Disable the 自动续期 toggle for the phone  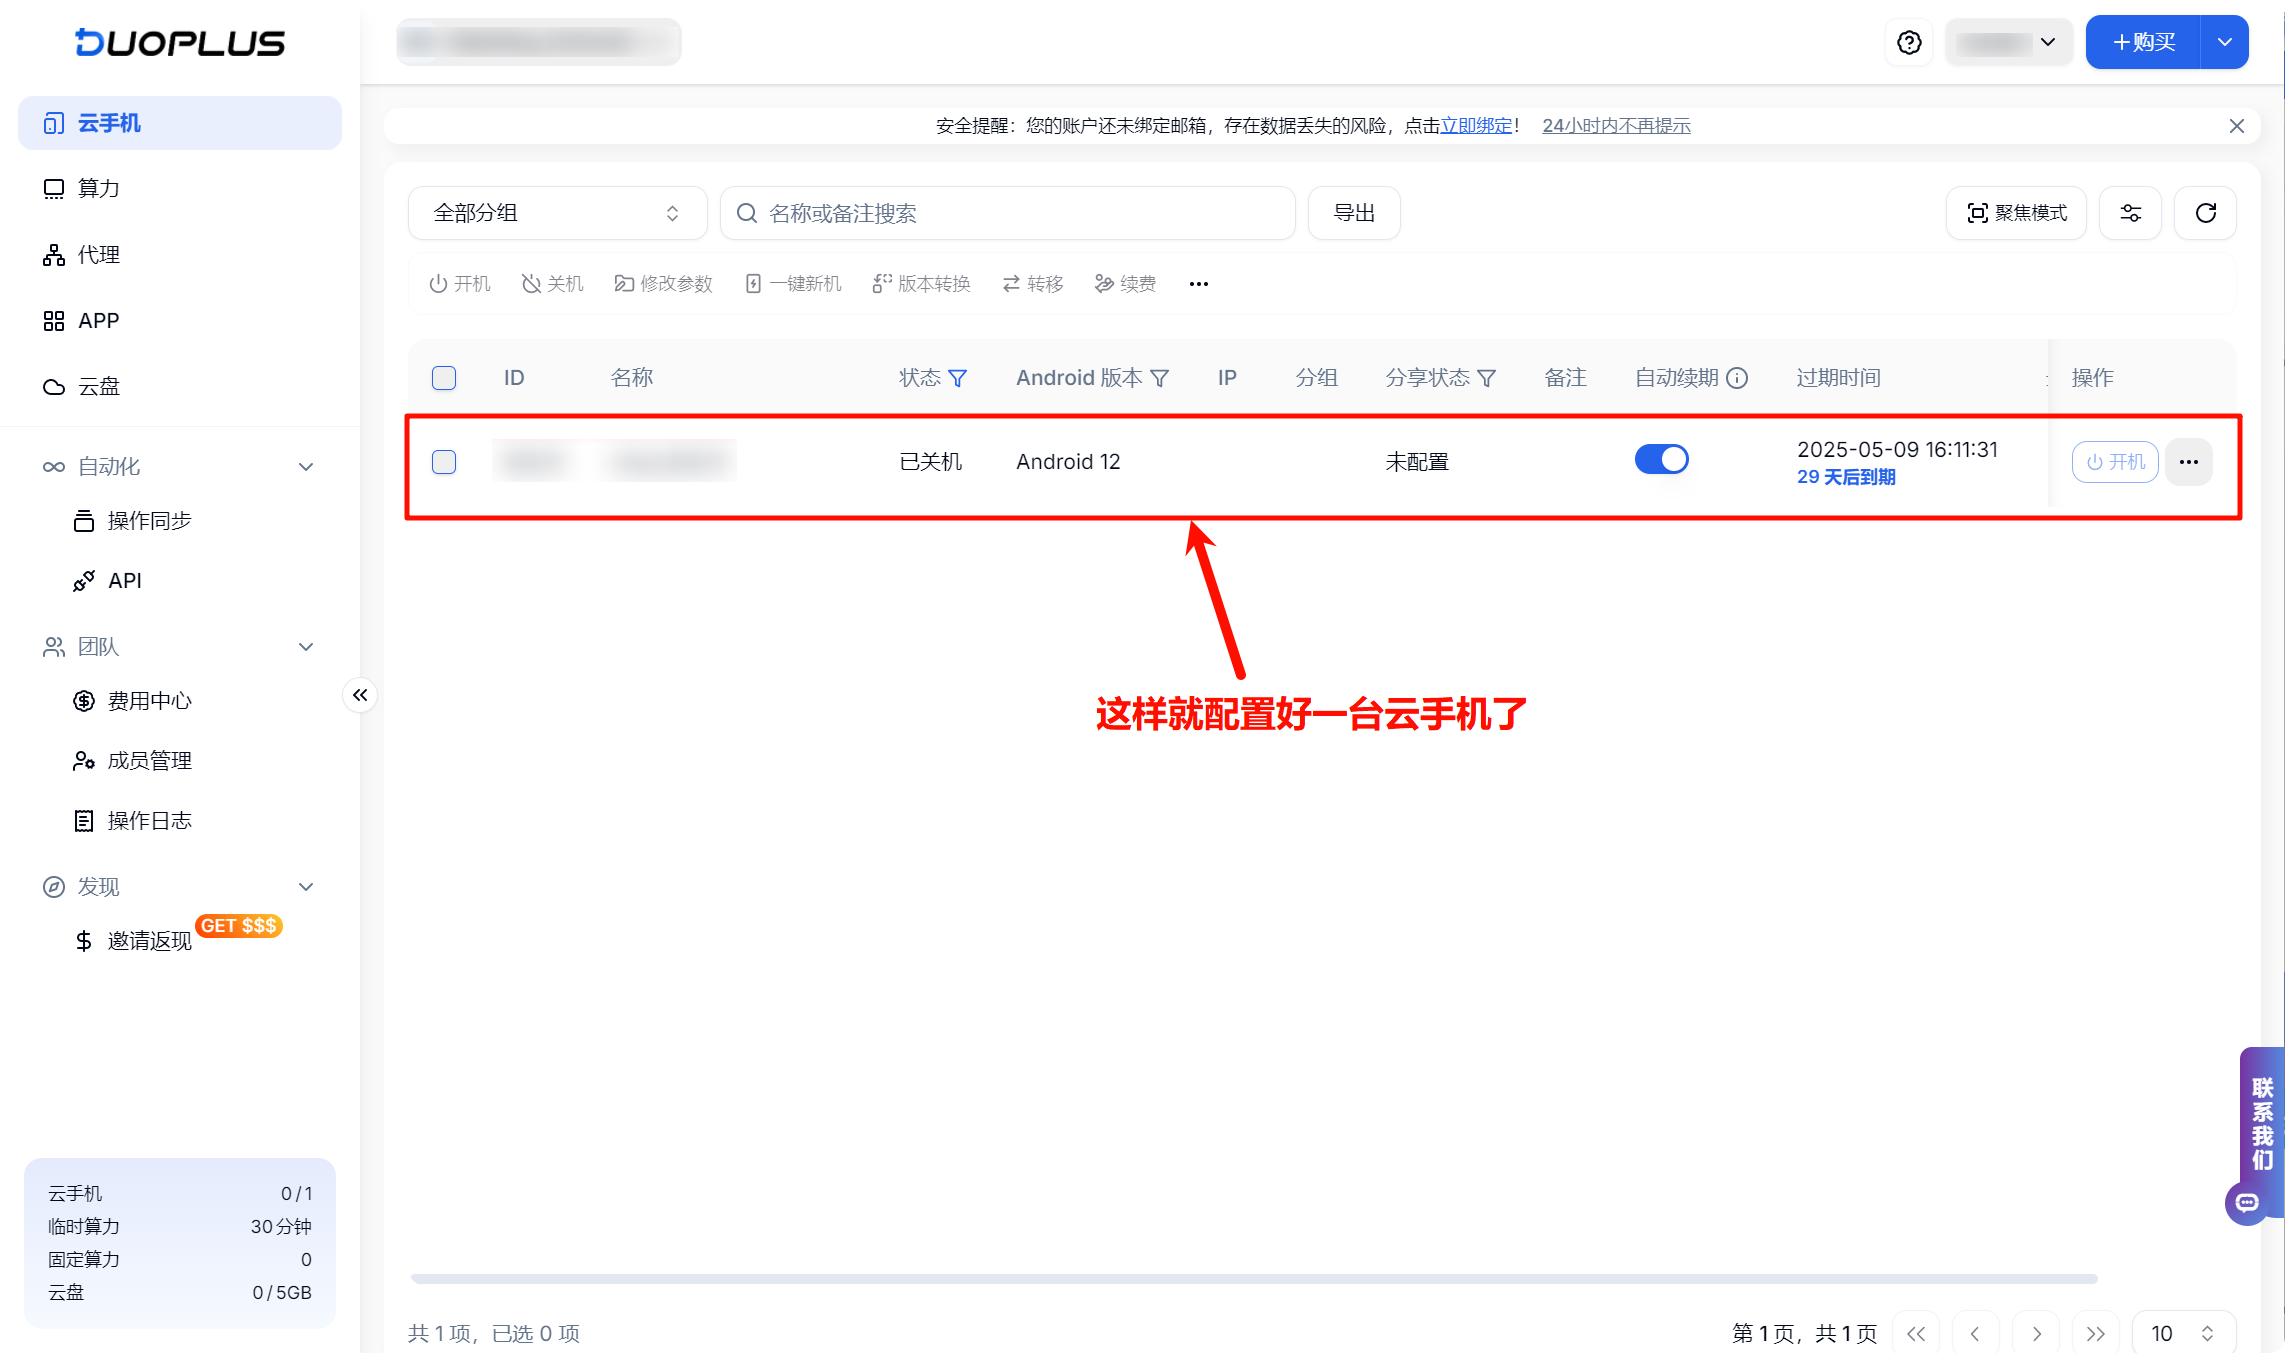[1661, 459]
